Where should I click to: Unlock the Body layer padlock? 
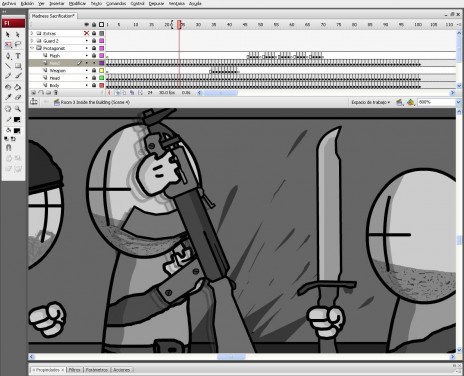coord(94,85)
